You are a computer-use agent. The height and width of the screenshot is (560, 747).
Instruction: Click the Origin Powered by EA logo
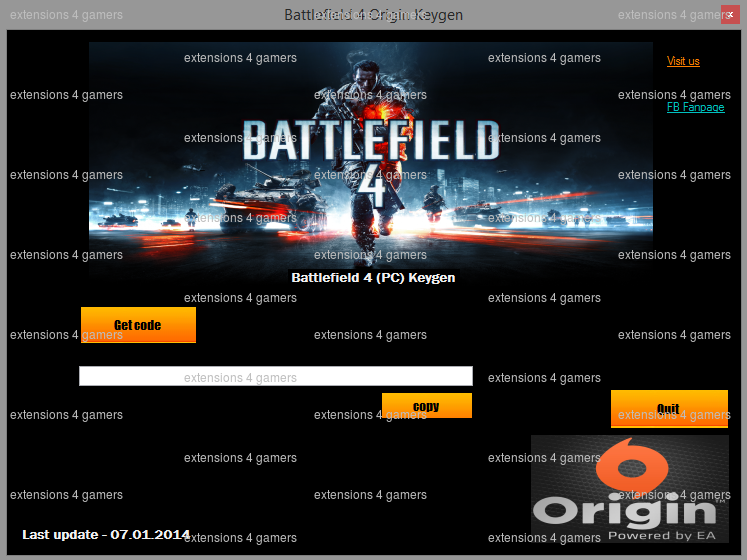coord(630,489)
